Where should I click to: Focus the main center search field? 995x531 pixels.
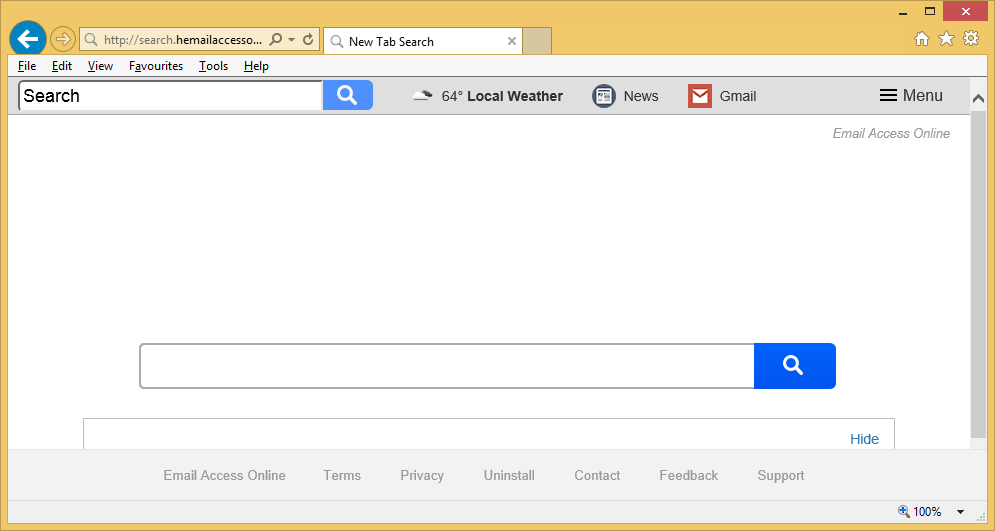446,366
